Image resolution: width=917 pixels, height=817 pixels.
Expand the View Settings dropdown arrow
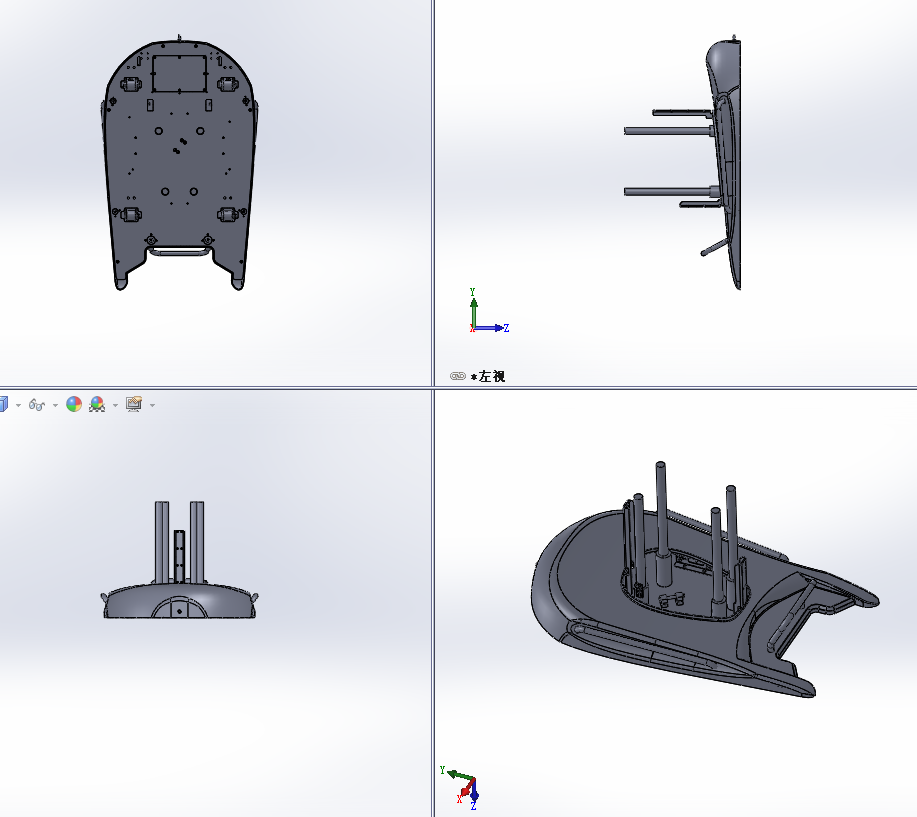point(152,405)
